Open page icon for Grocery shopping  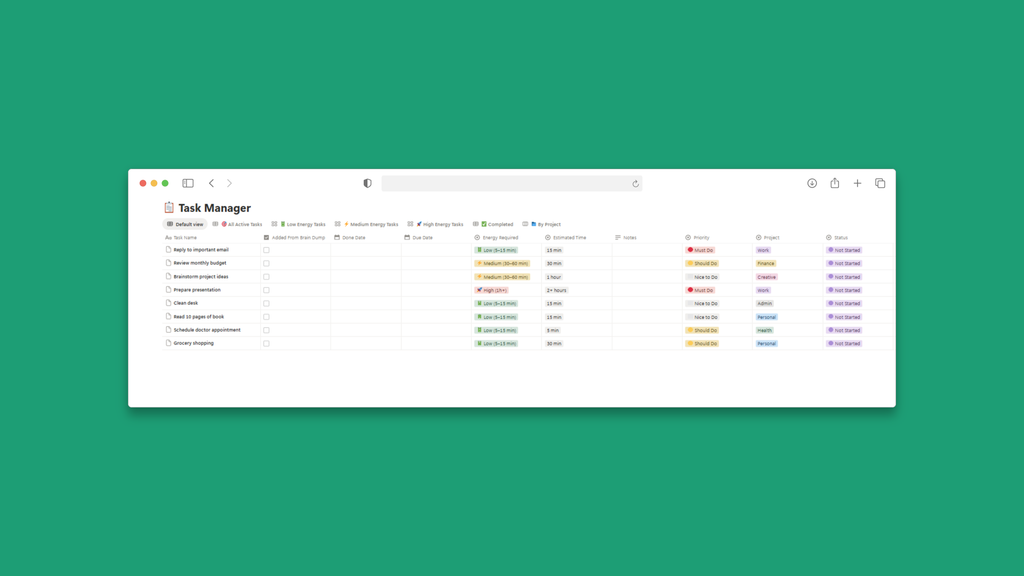click(168, 343)
